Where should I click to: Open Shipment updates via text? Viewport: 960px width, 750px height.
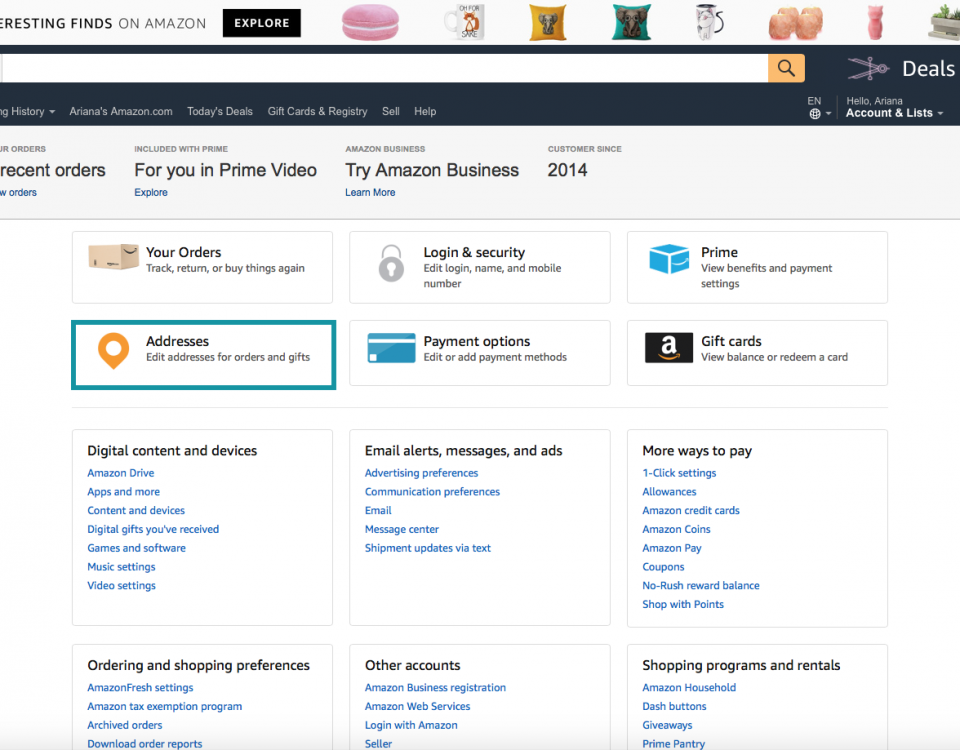428,548
